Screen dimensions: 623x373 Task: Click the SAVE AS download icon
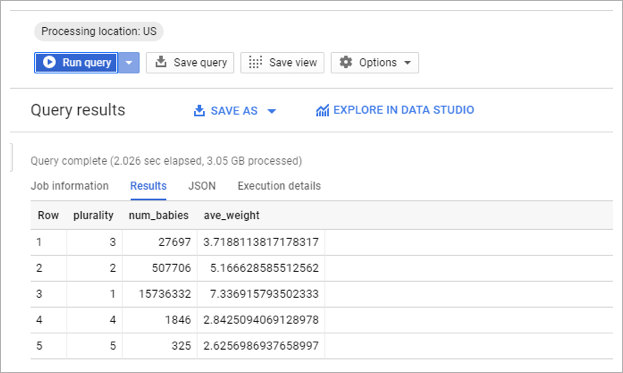[x=199, y=110]
